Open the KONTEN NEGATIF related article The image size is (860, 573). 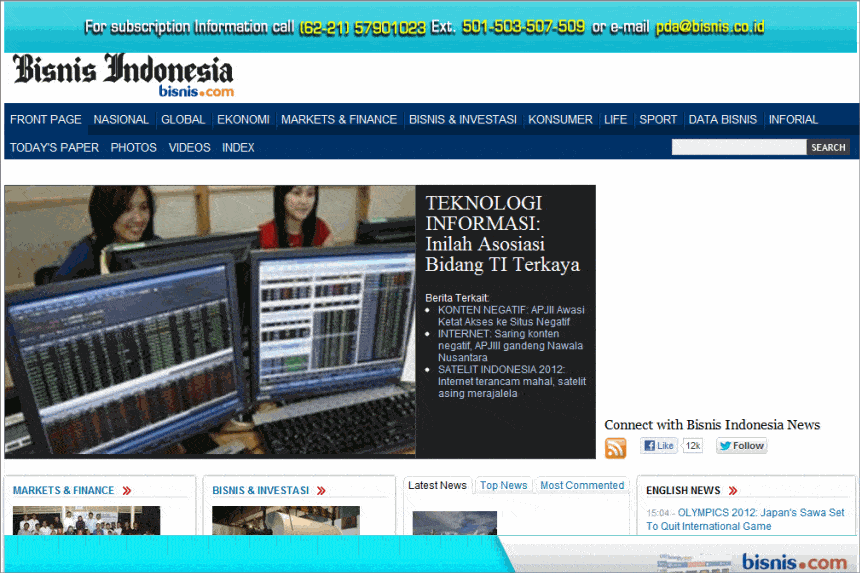(x=511, y=316)
